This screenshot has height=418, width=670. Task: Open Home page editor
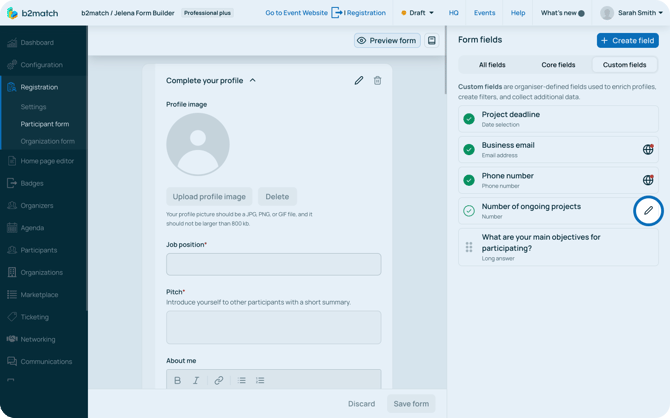point(47,161)
